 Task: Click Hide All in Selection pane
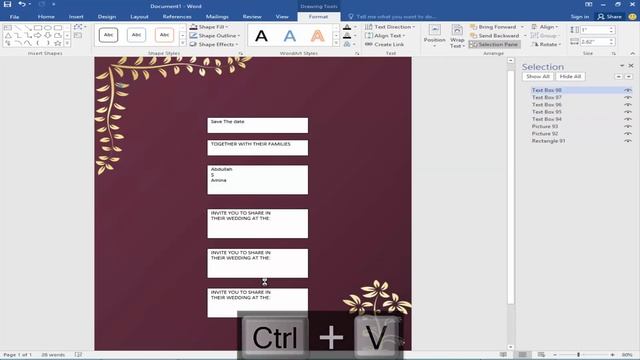pos(570,77)
